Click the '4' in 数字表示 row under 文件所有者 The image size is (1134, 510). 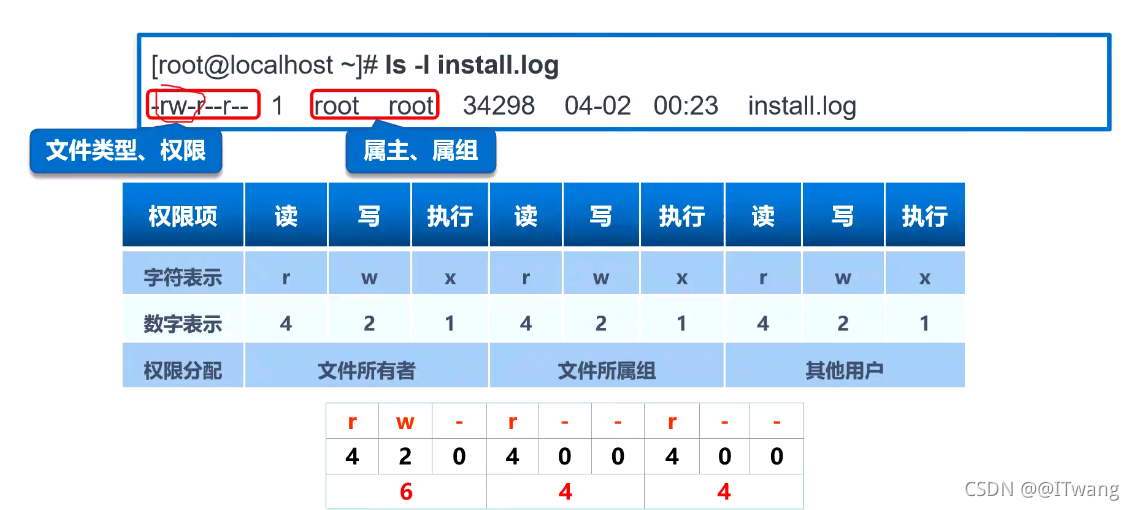286,323
